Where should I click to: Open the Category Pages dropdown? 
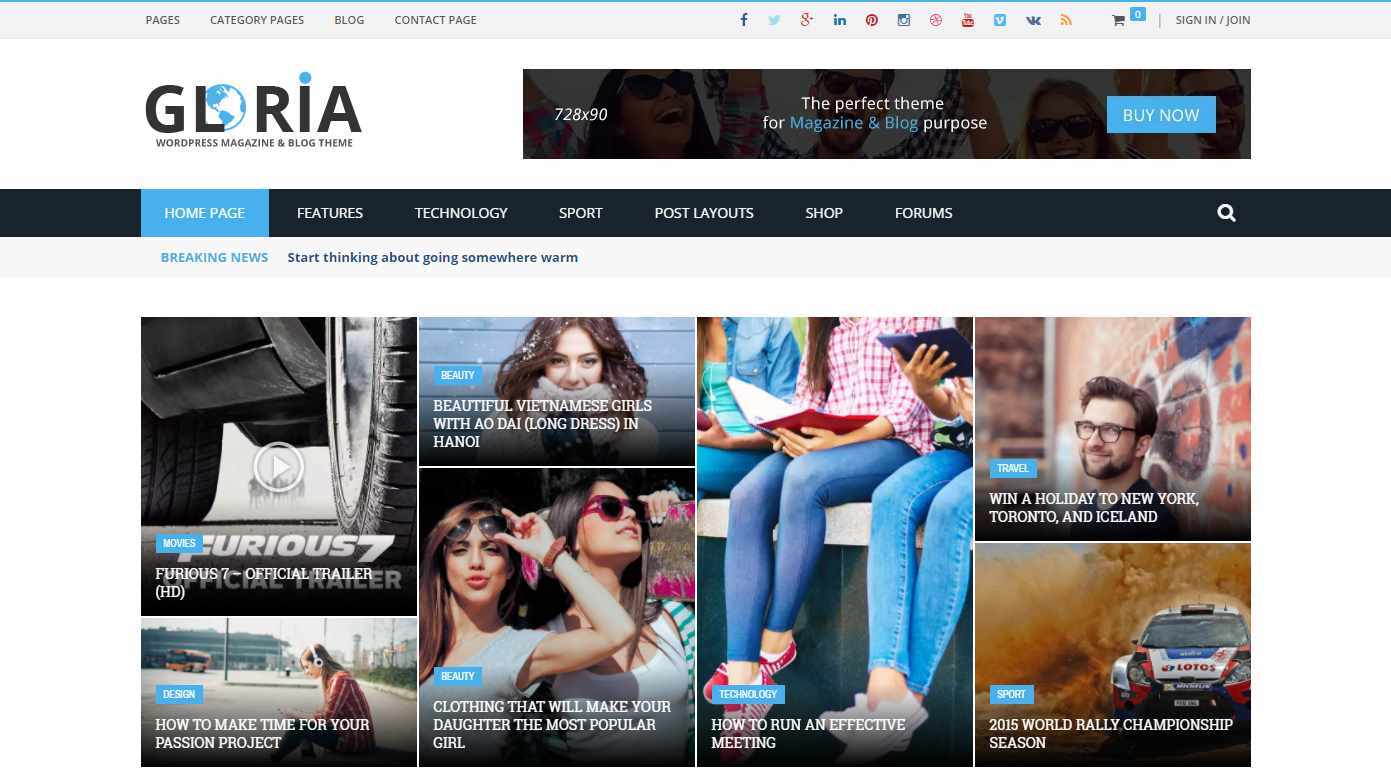pos(256,19)
